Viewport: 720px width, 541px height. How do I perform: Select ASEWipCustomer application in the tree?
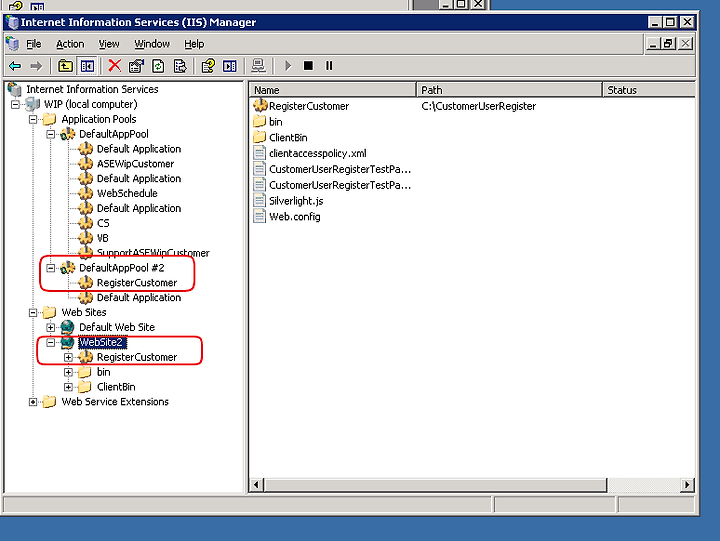click(135, 164)
